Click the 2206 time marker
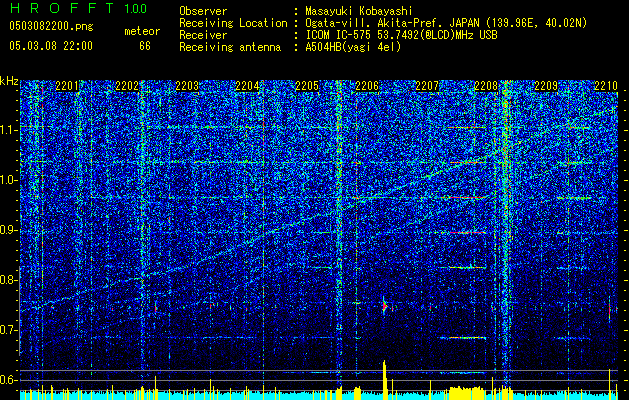The image size is (629, 400). tap(367, 86)
